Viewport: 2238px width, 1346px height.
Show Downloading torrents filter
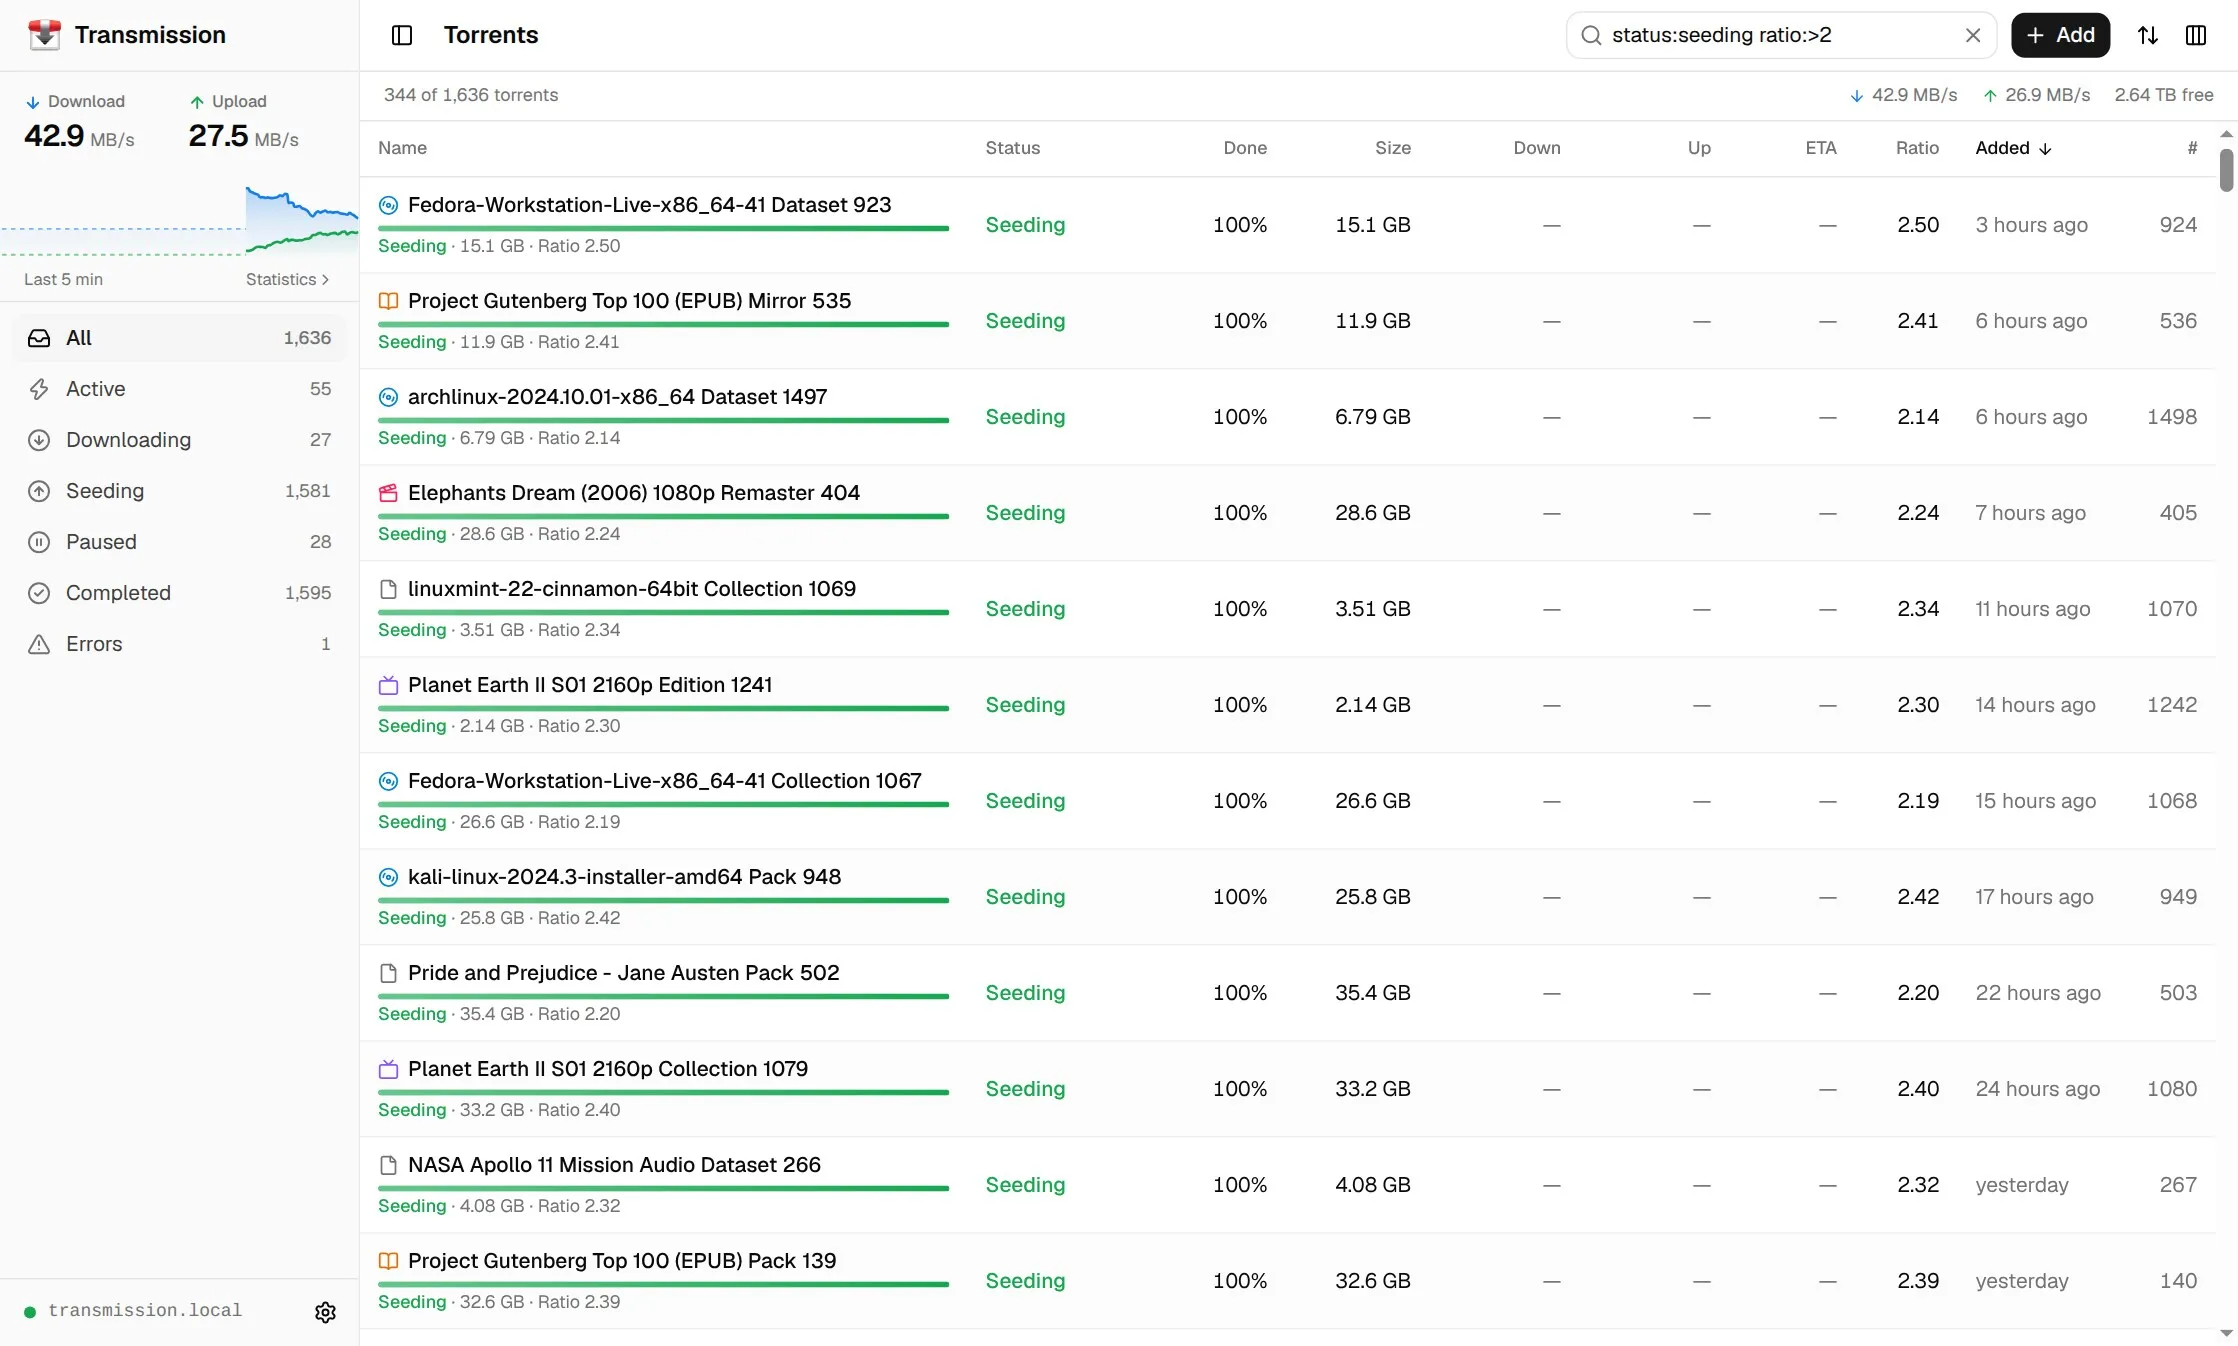point(179,440)
